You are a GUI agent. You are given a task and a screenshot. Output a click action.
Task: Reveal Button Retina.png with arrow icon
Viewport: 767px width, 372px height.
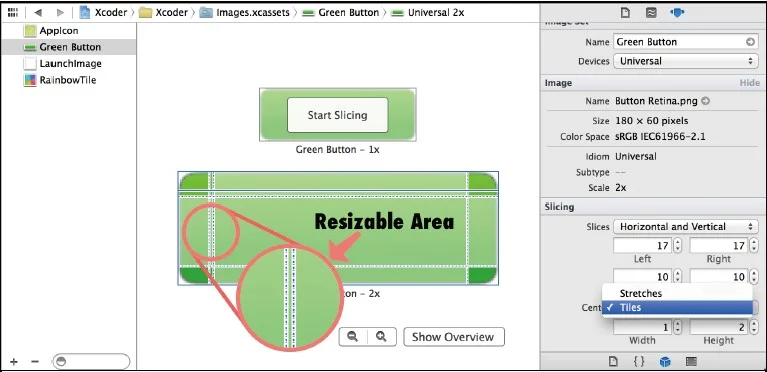pyautogui.click(x=705, y=101)
